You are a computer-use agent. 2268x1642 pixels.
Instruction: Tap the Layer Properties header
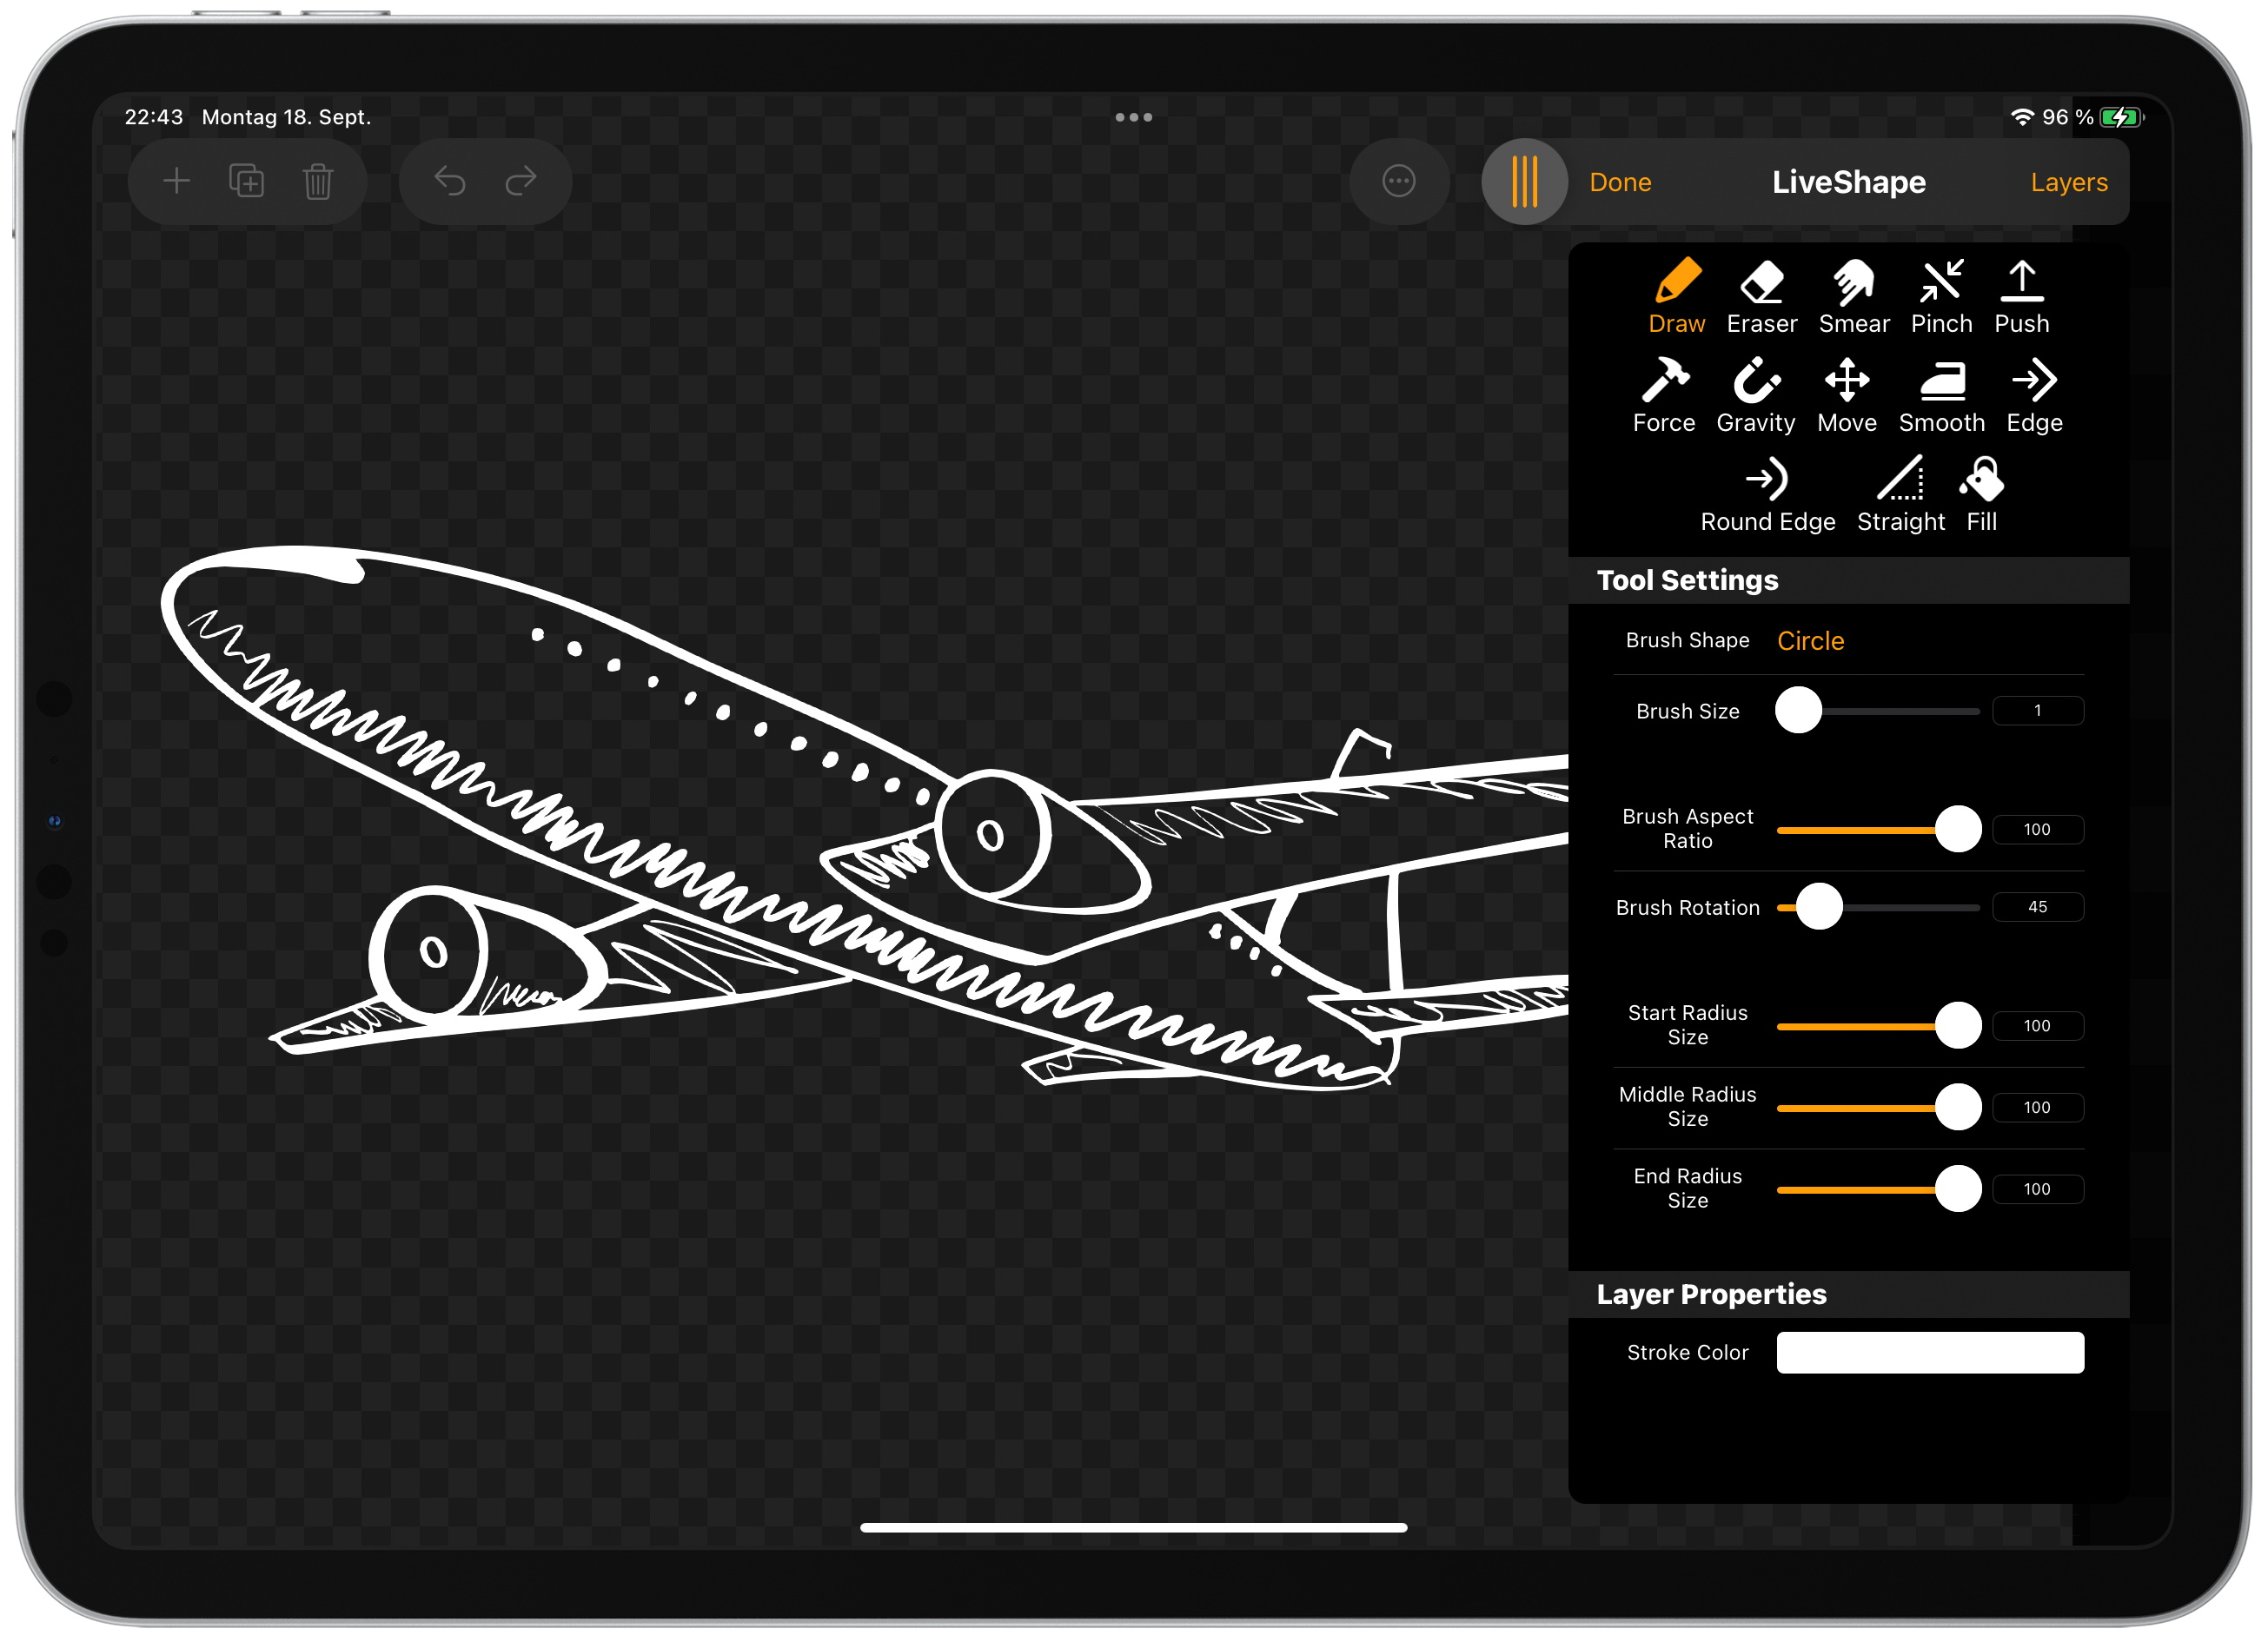click(x=1848, y=1294)
